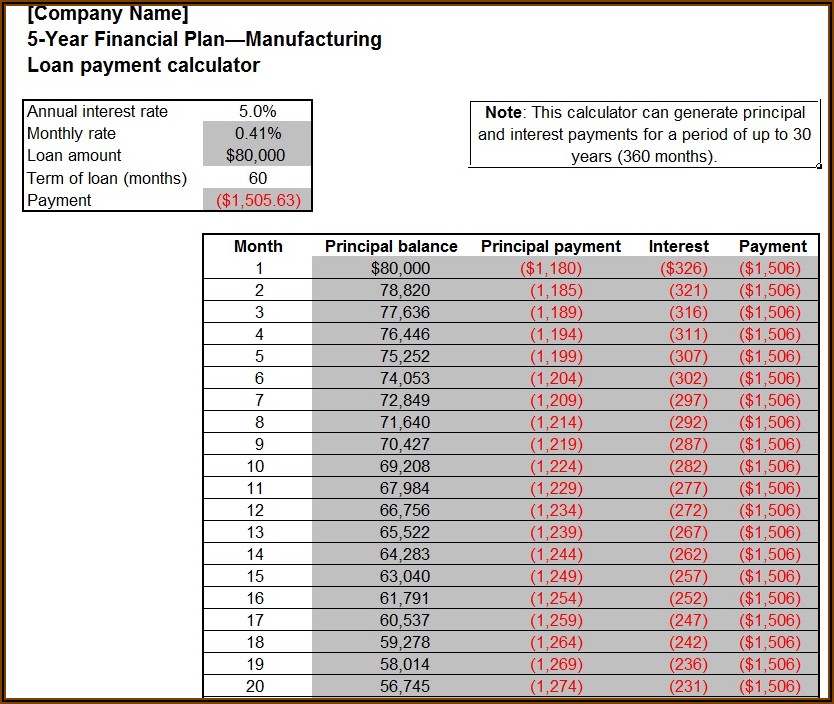Click the calculated Payment ($1,505.63) cell
The width and height of the screenshot is (834, 704).
point(257,200)
